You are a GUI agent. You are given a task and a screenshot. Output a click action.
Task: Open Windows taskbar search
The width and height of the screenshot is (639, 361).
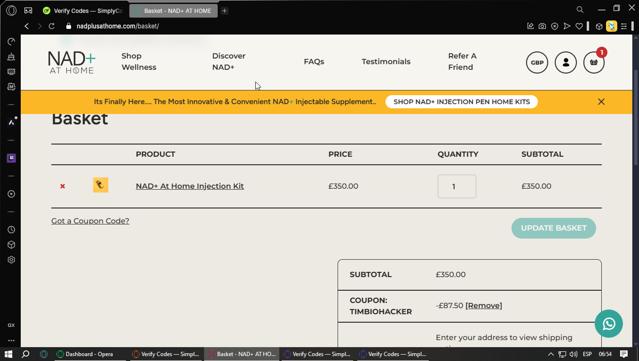coord(26,354)
